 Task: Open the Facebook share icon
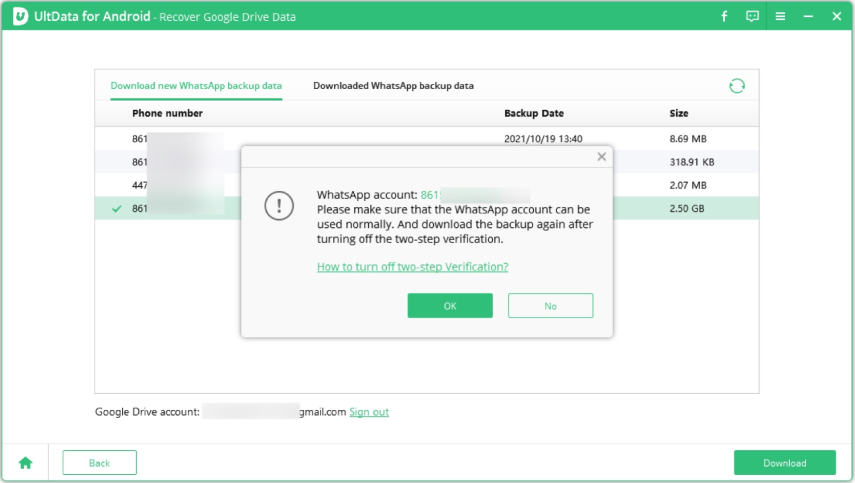tap(724, 16)
